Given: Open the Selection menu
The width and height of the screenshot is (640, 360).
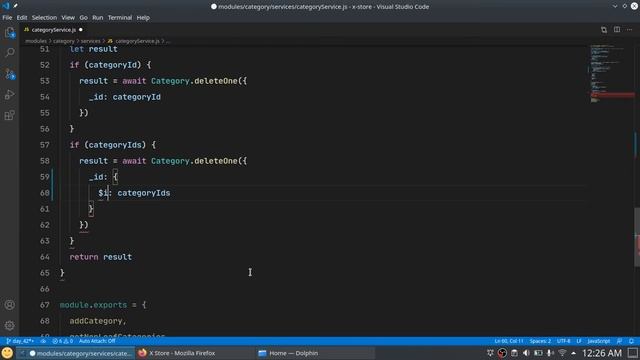Looking at the screenshot, I should tap(44, 18).
